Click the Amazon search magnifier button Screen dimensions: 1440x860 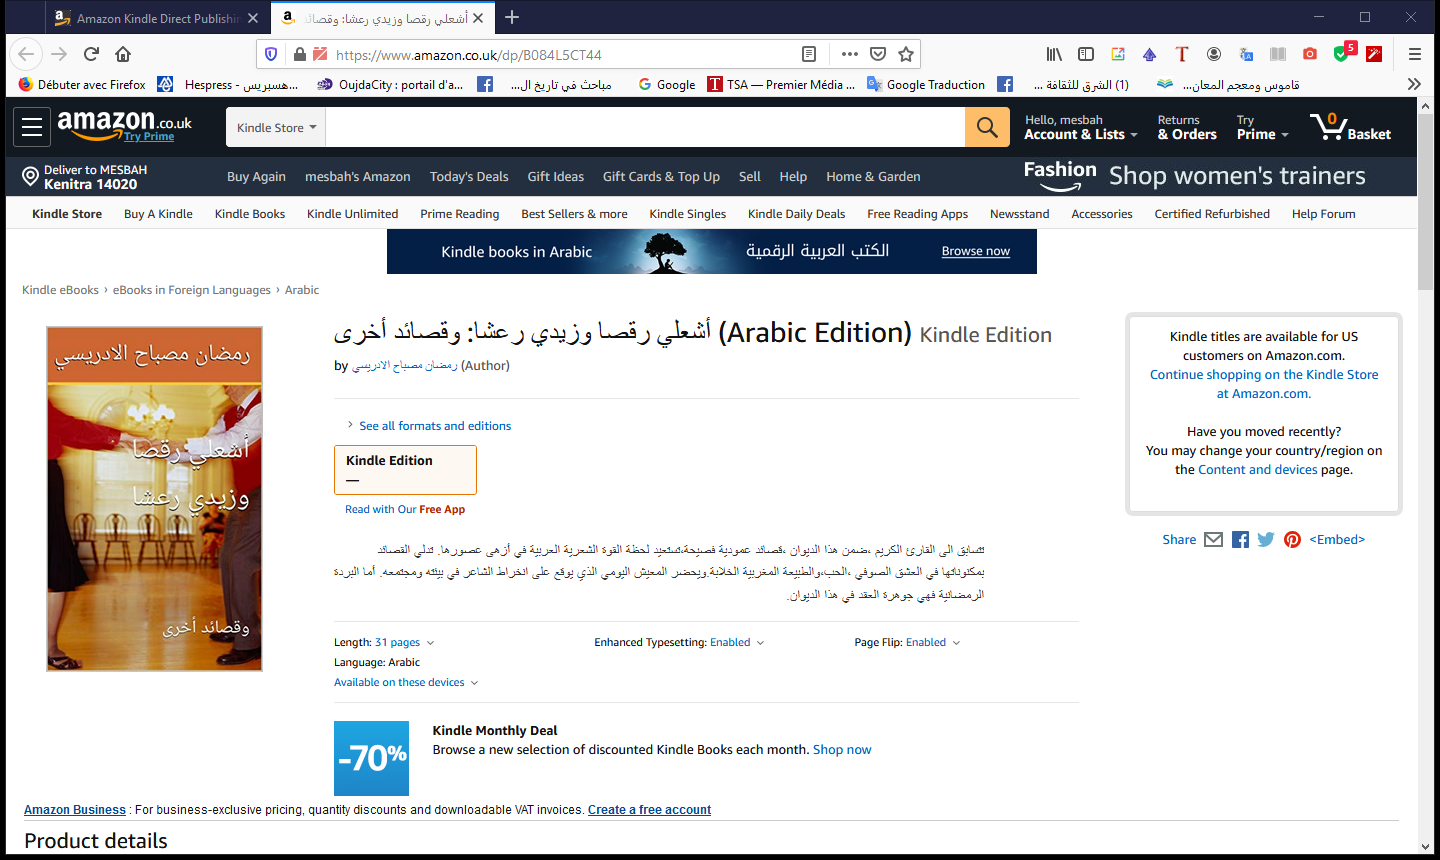click(987, 127)
